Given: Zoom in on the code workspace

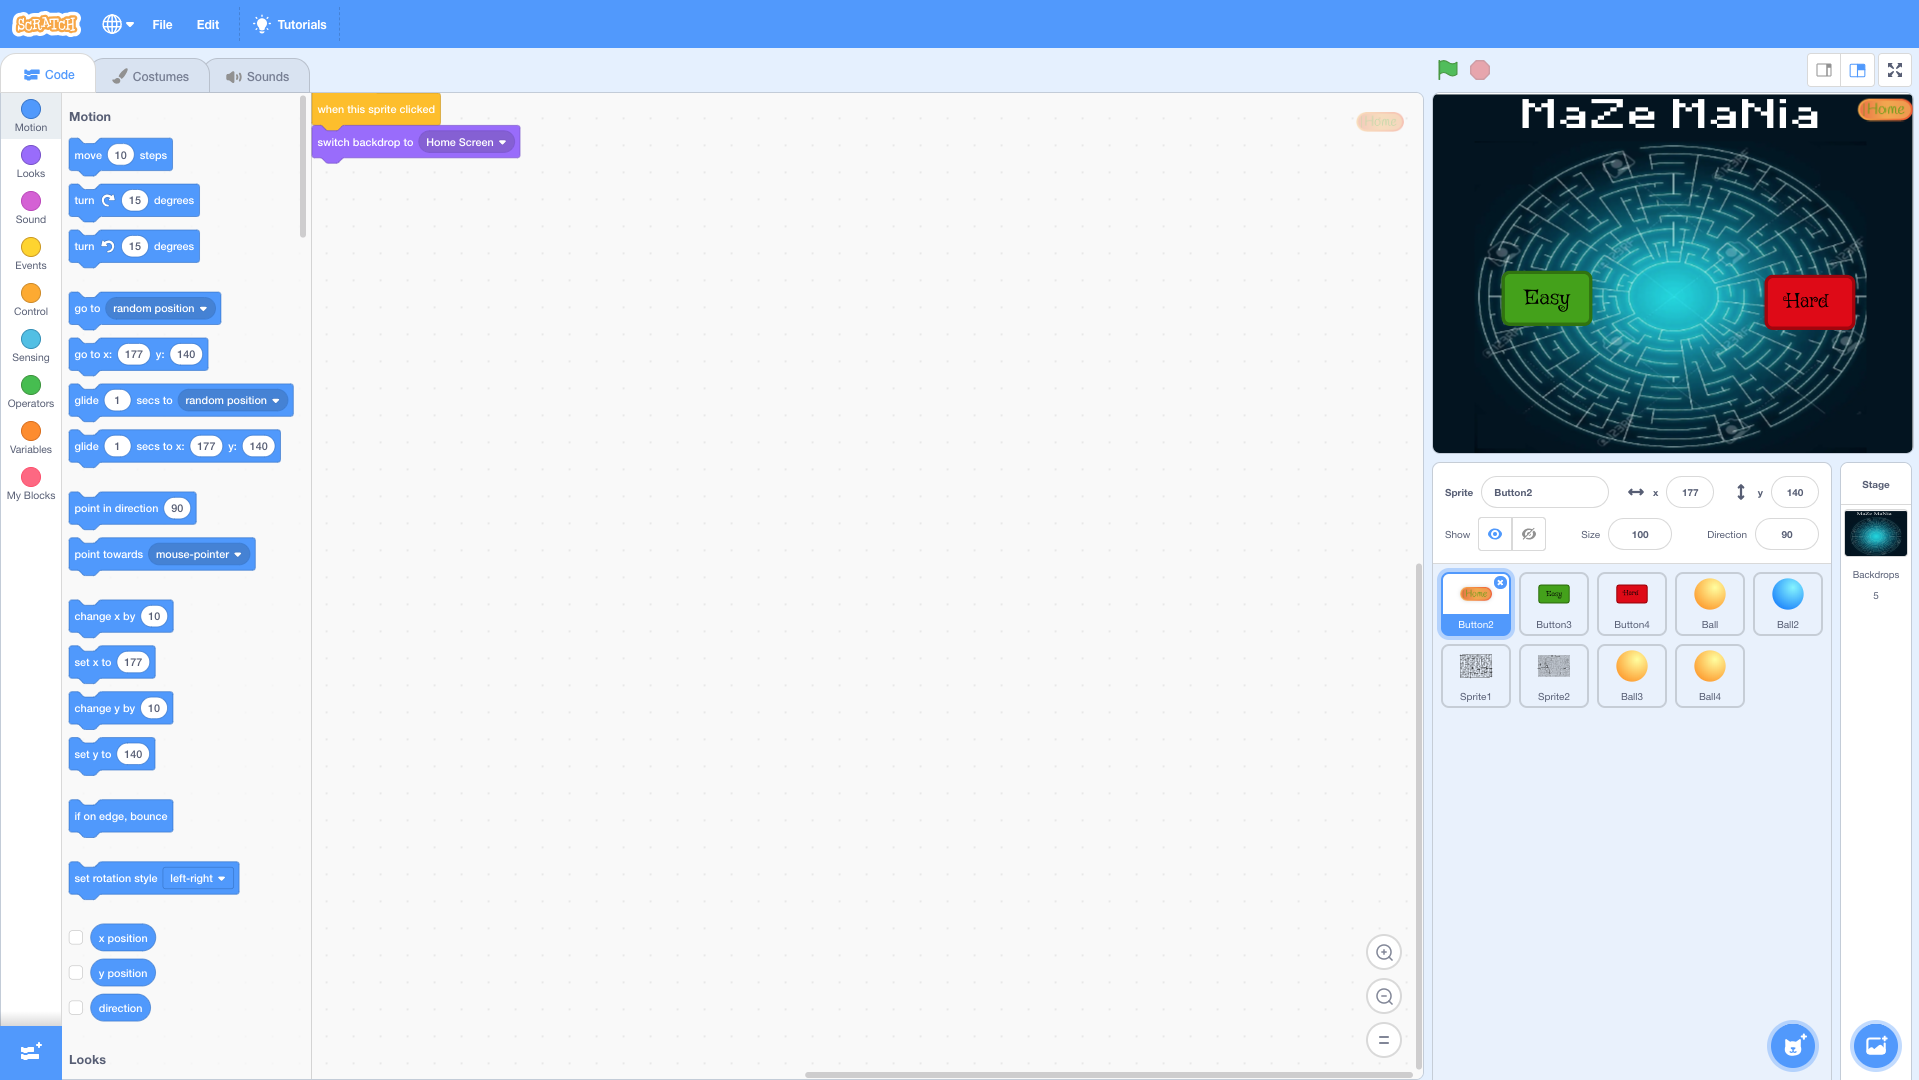Looking at the screenshot, I should coord(1383,952).
